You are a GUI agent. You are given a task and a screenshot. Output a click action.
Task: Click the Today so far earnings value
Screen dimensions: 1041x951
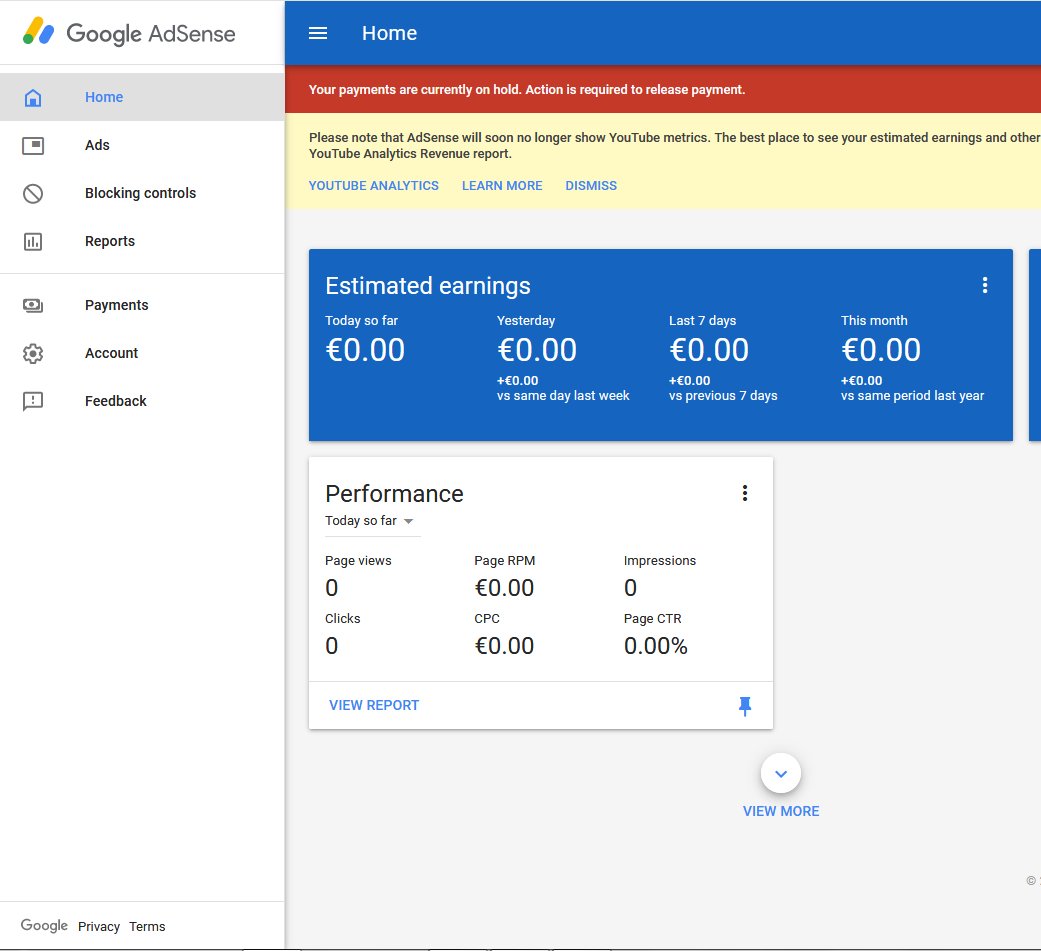[365, 349]
